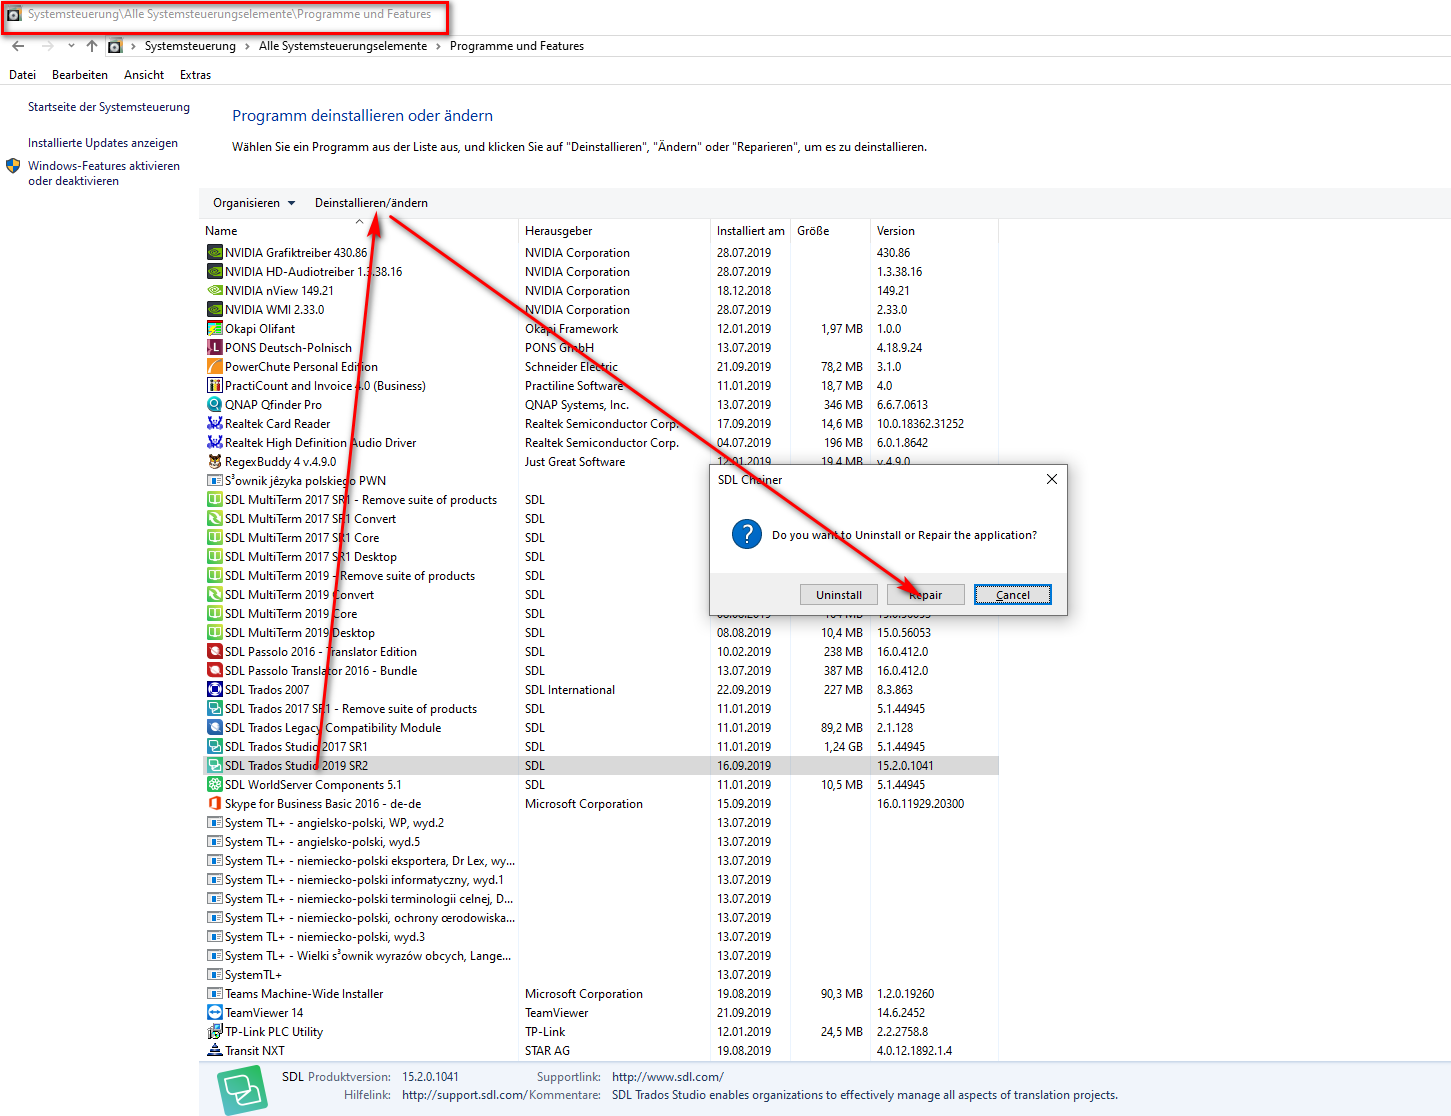Image resolution: width=1451 pixels, height=1116 pixels.
Task: Select the SDL Passolo 2016 Translator Edition icon
Action: (214, 652)
